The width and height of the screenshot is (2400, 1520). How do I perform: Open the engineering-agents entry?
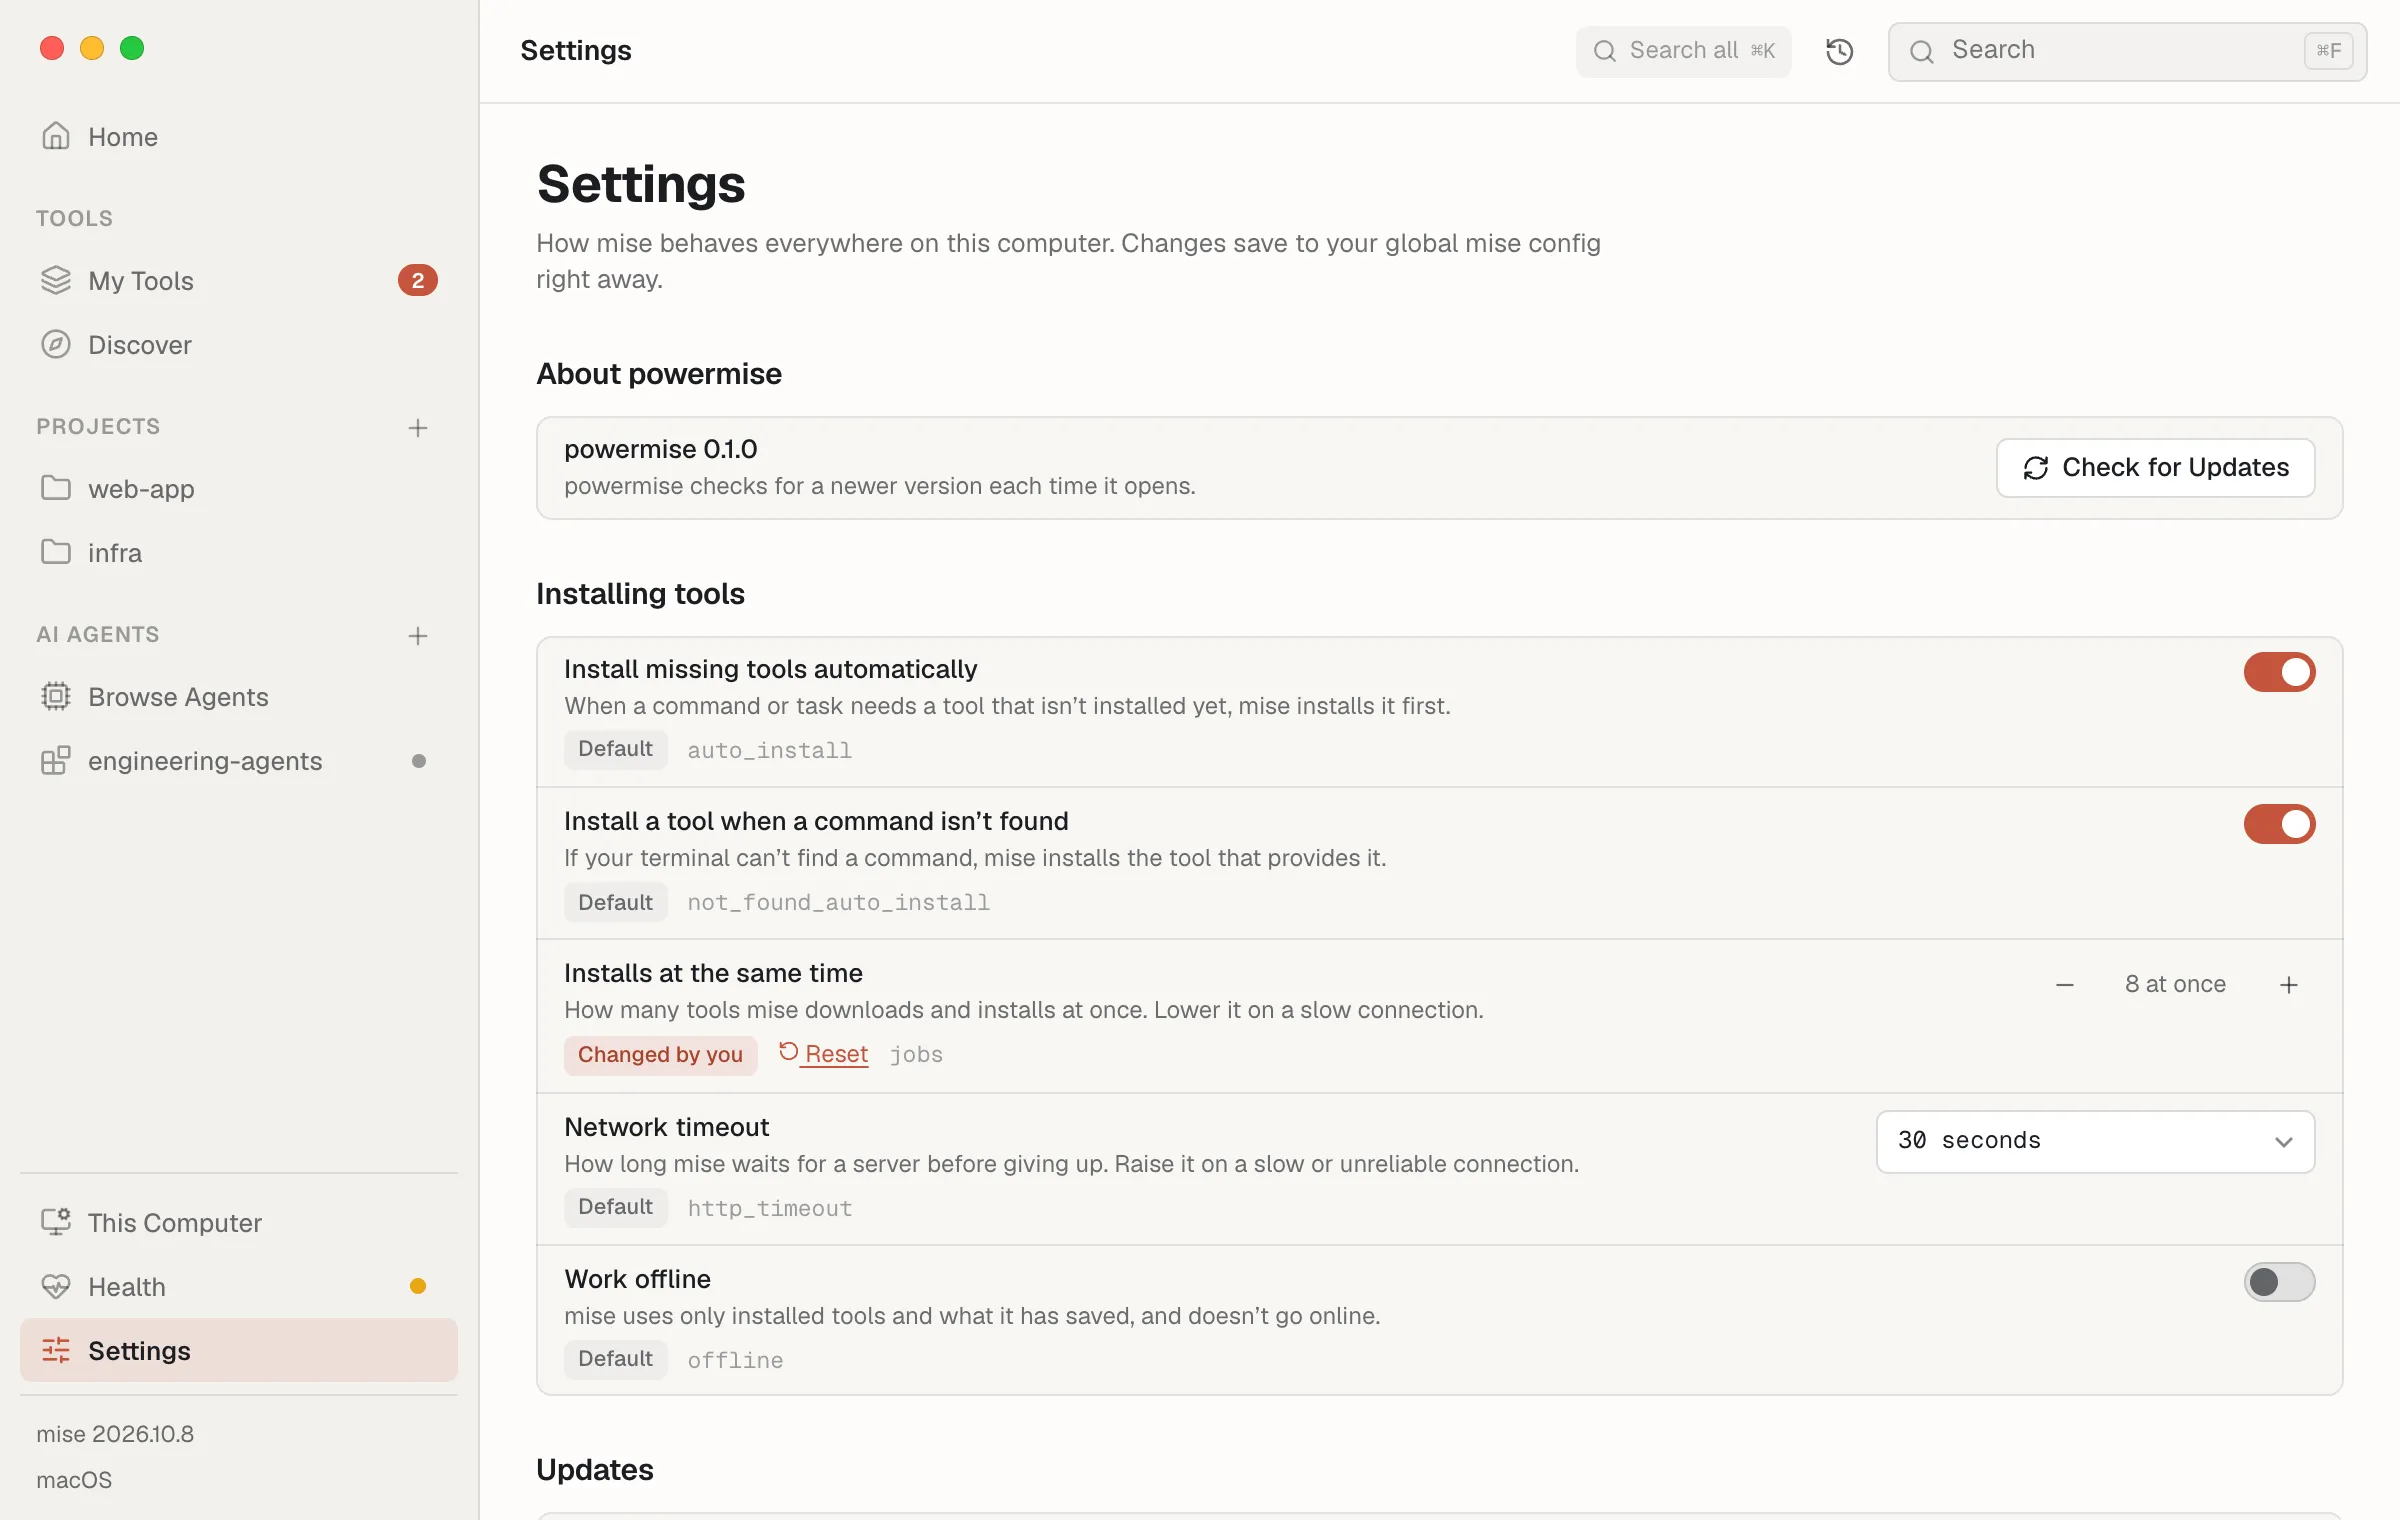click(x=238, y=760)
